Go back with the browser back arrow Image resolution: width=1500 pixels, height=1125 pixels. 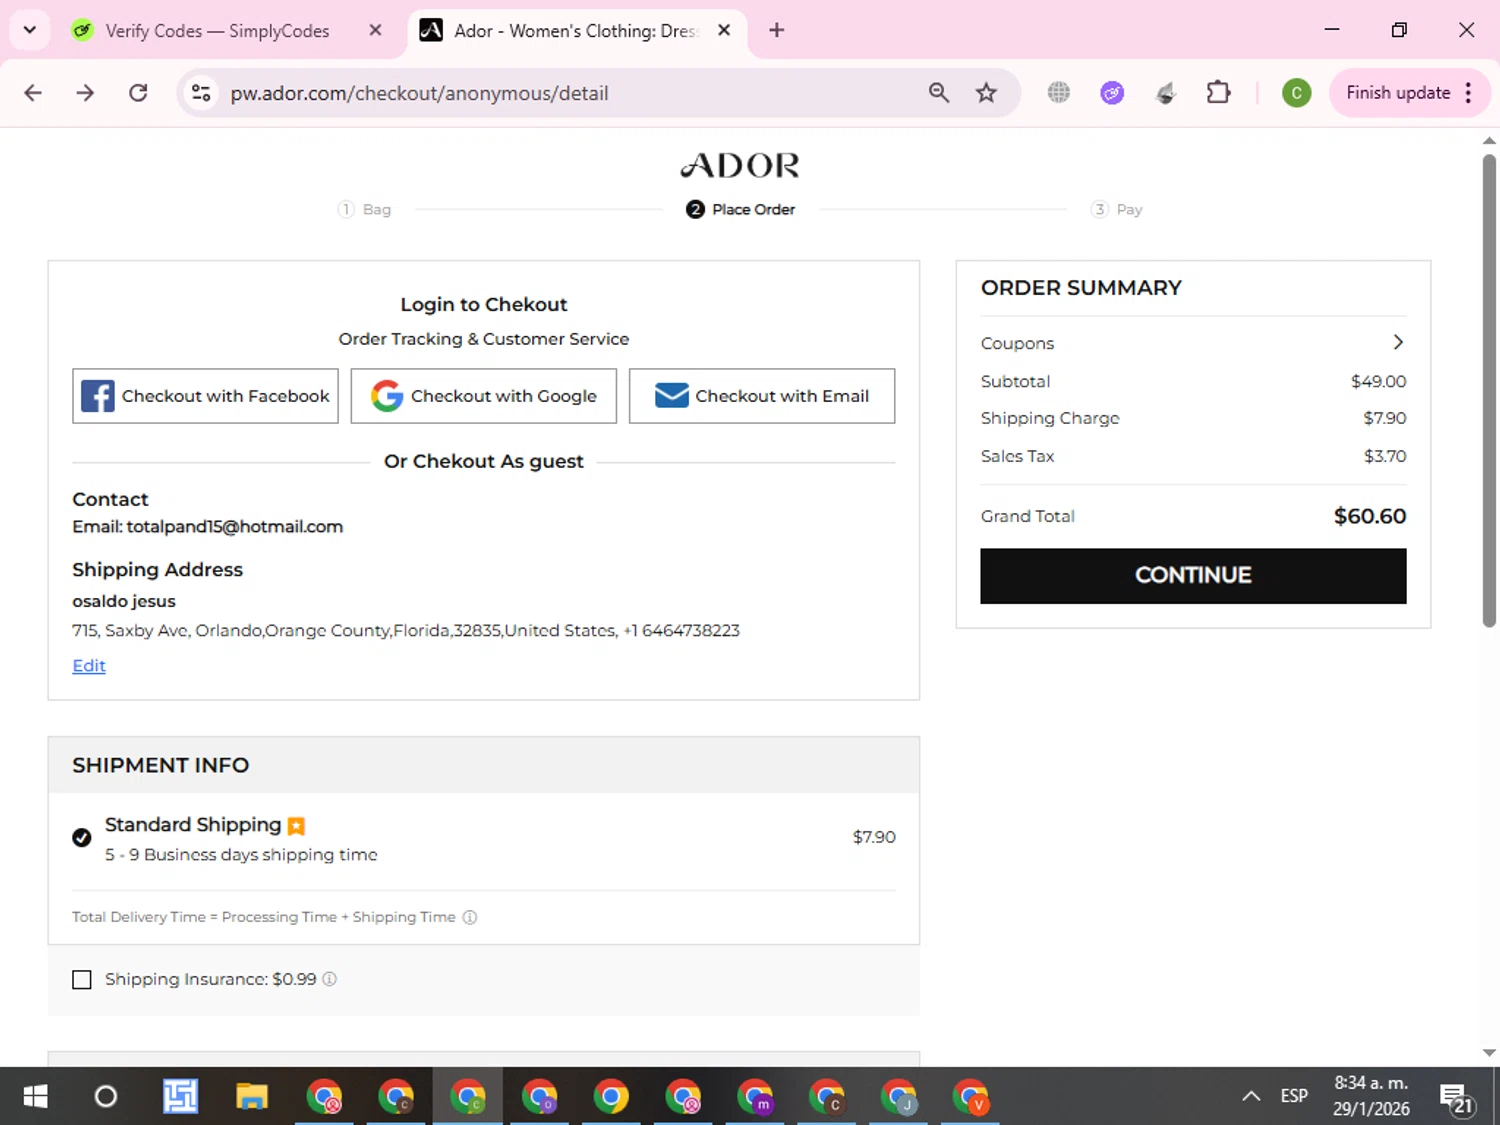coord(33,93)
